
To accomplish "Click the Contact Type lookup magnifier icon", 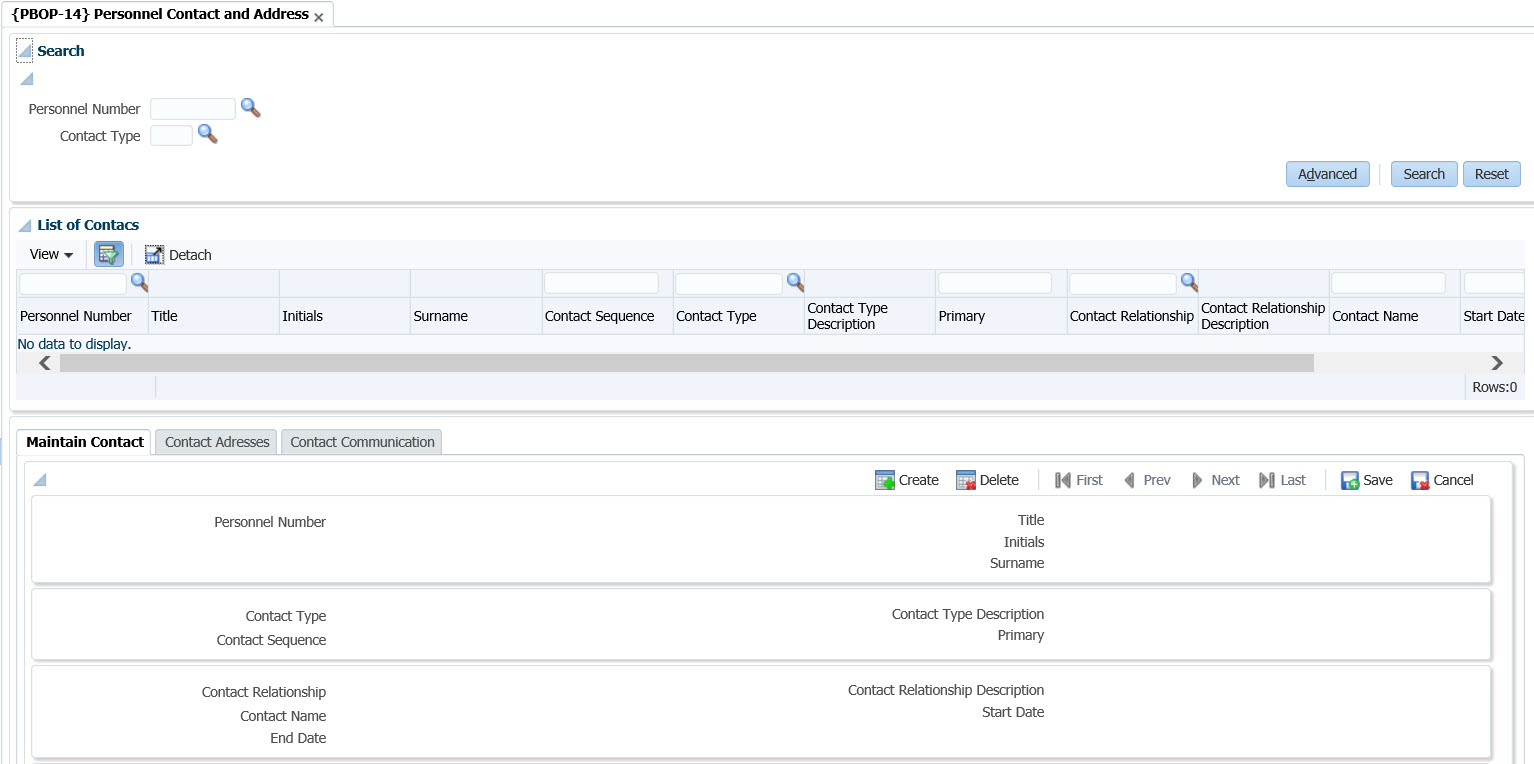I will tap(207, 134).
